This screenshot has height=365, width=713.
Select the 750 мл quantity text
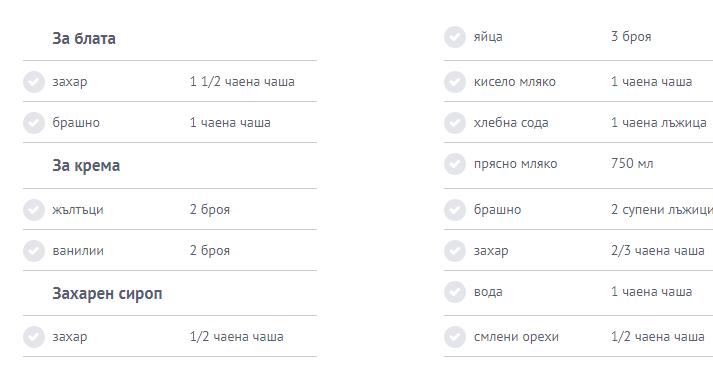point(632,164)
